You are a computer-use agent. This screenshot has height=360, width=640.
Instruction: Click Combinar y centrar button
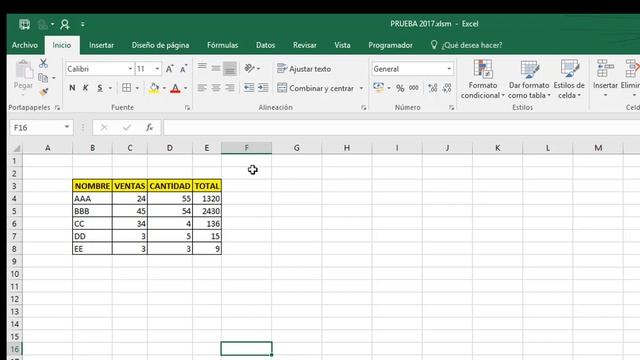(x=315, y=88)
